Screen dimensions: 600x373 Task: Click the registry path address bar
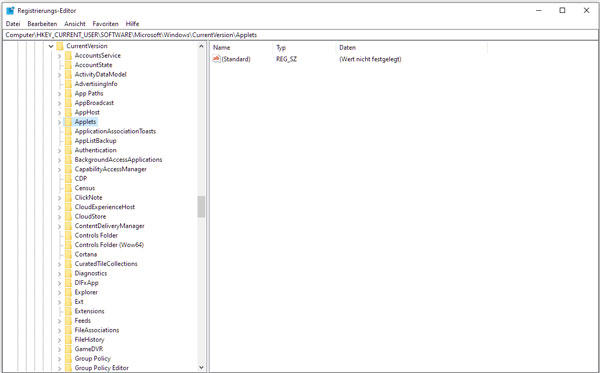(300, 35)
